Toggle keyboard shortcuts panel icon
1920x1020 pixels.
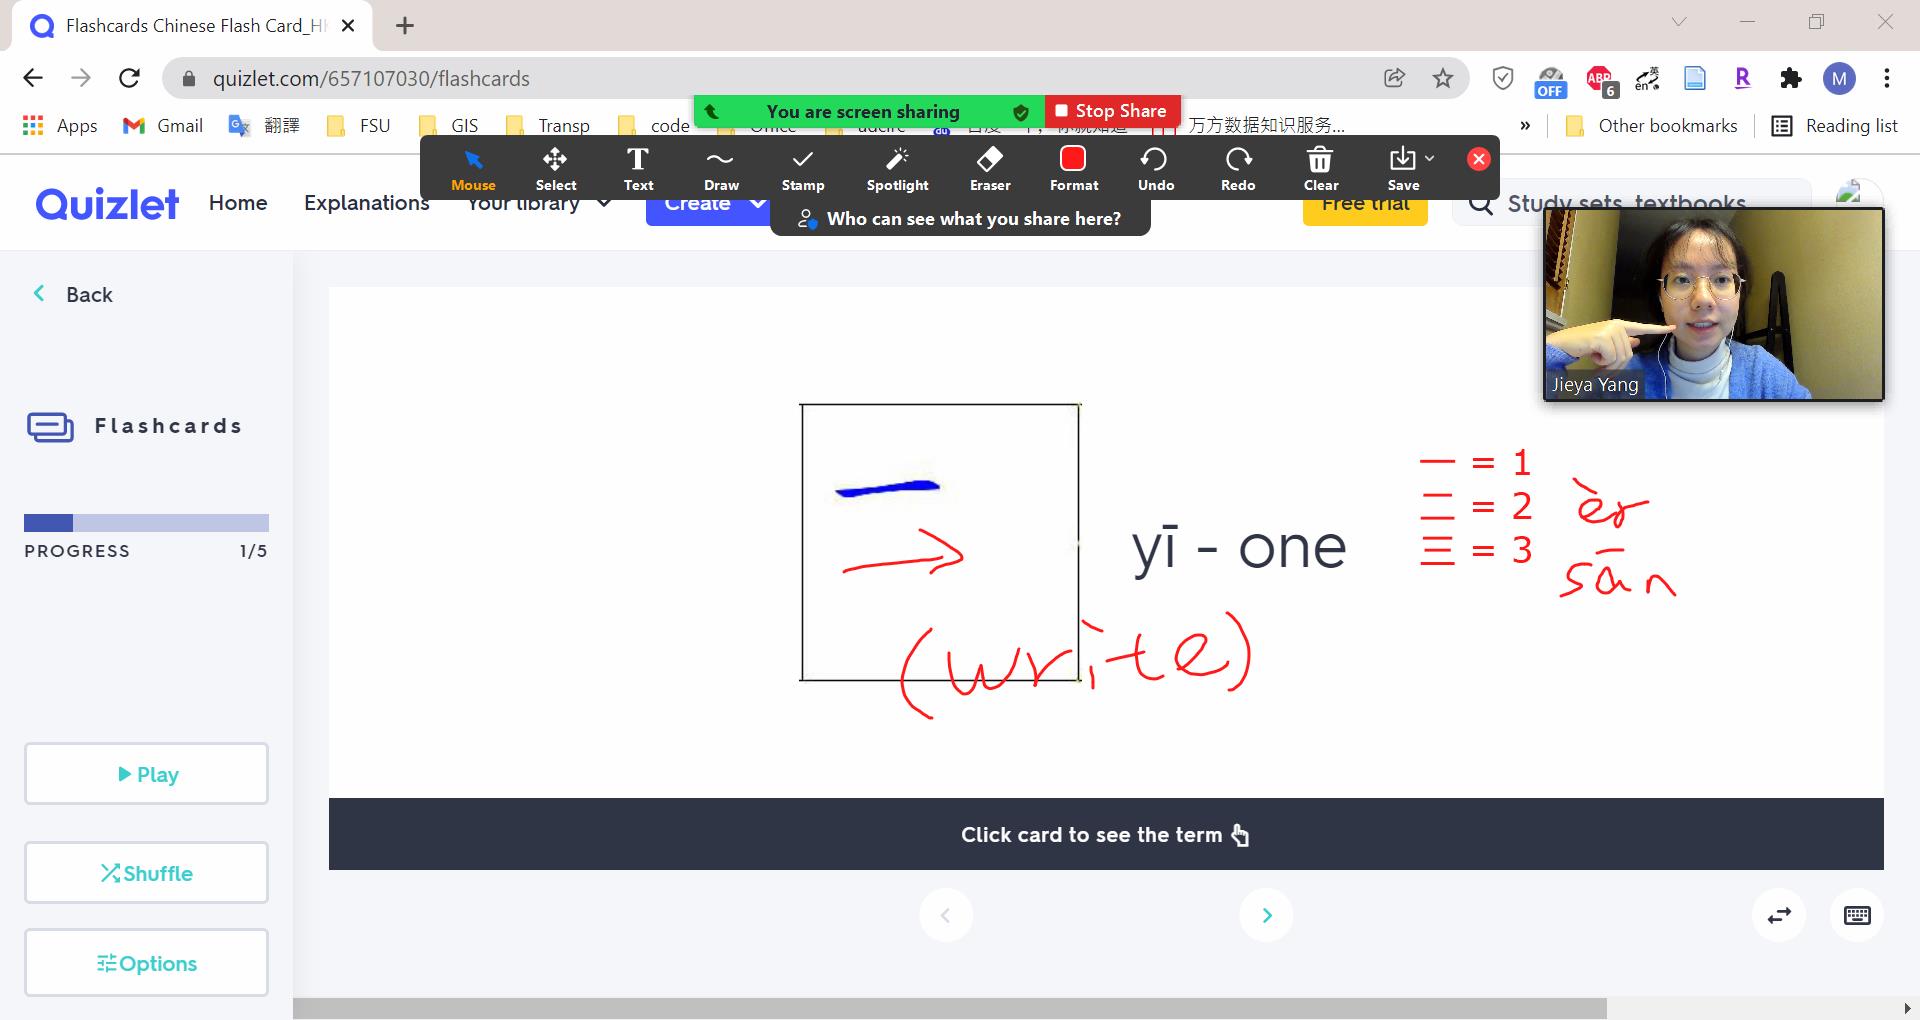[x=1857, y=915]
